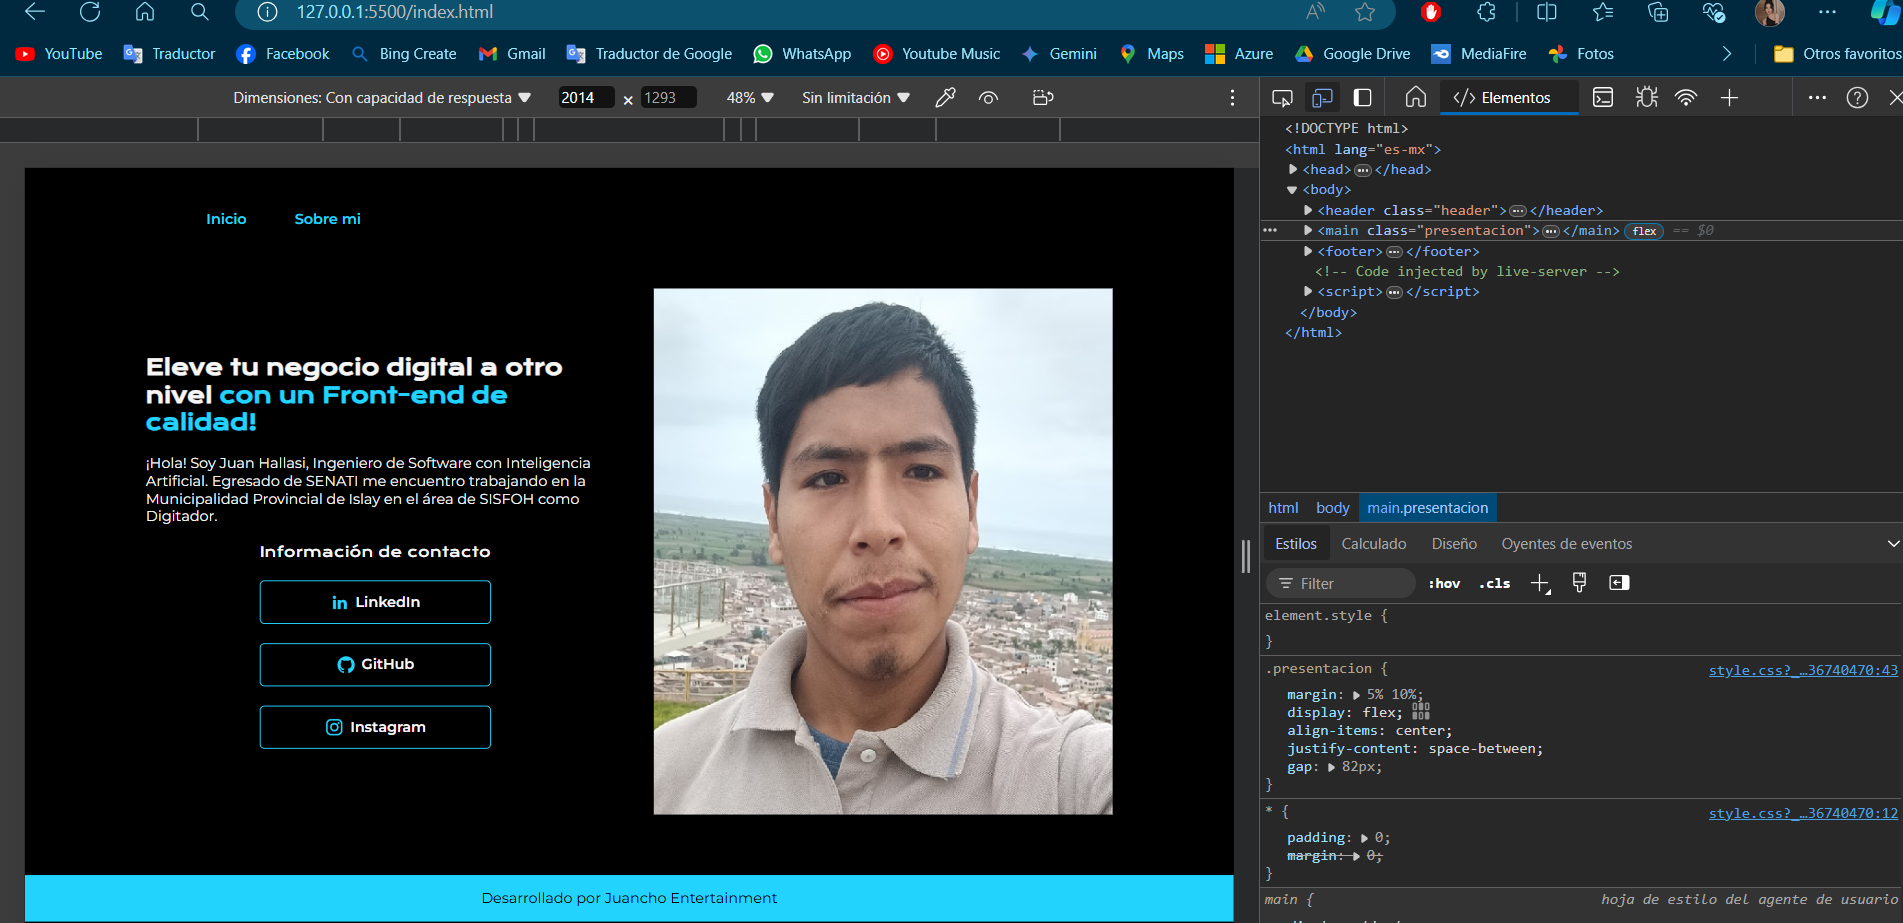Image resolution: width=1903 pixels, height=923 pixels.
Task: Open the favorites list icon
Action: [1603, 12]
